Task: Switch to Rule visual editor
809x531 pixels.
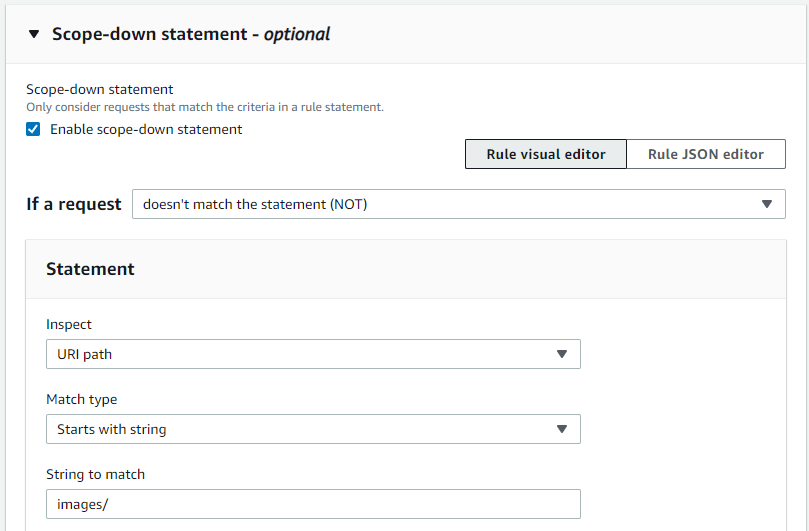Action: [x=546, y=154]
